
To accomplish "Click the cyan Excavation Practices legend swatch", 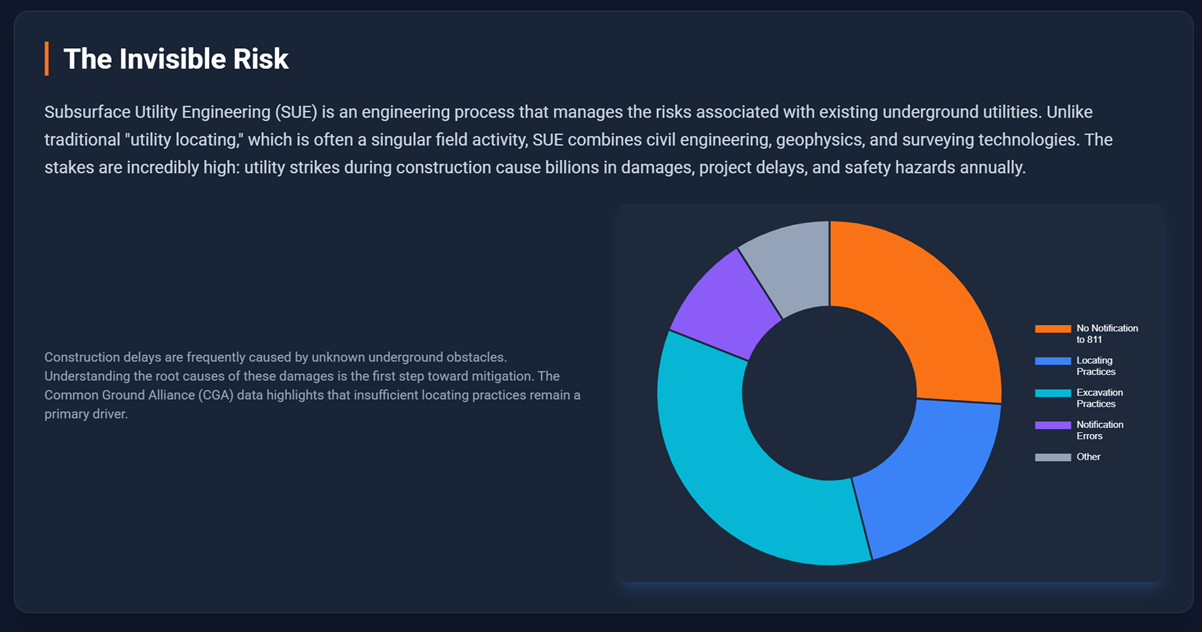I will tap(1052, 393).
